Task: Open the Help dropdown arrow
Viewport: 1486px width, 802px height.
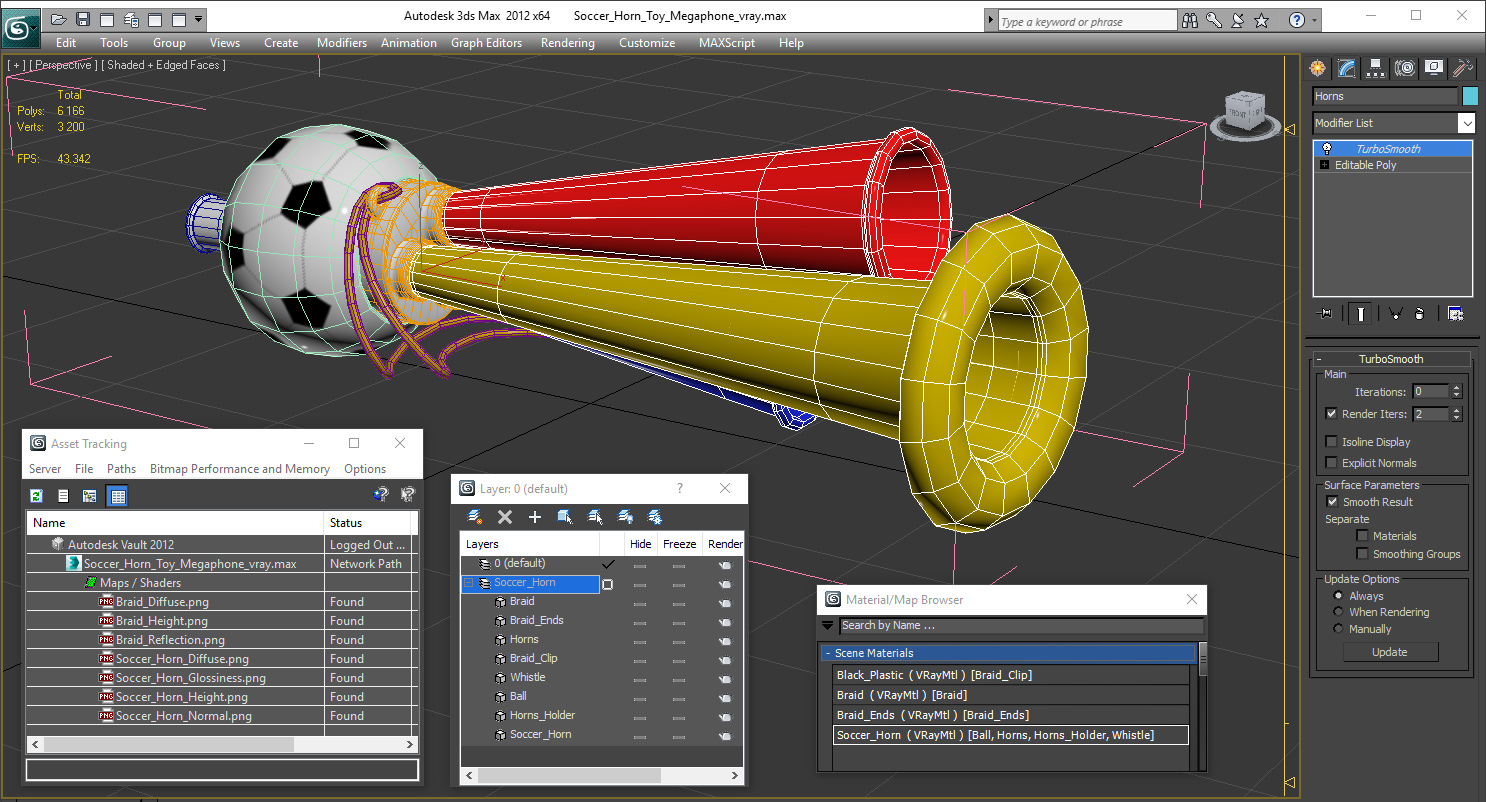Action: point(1314,20)
